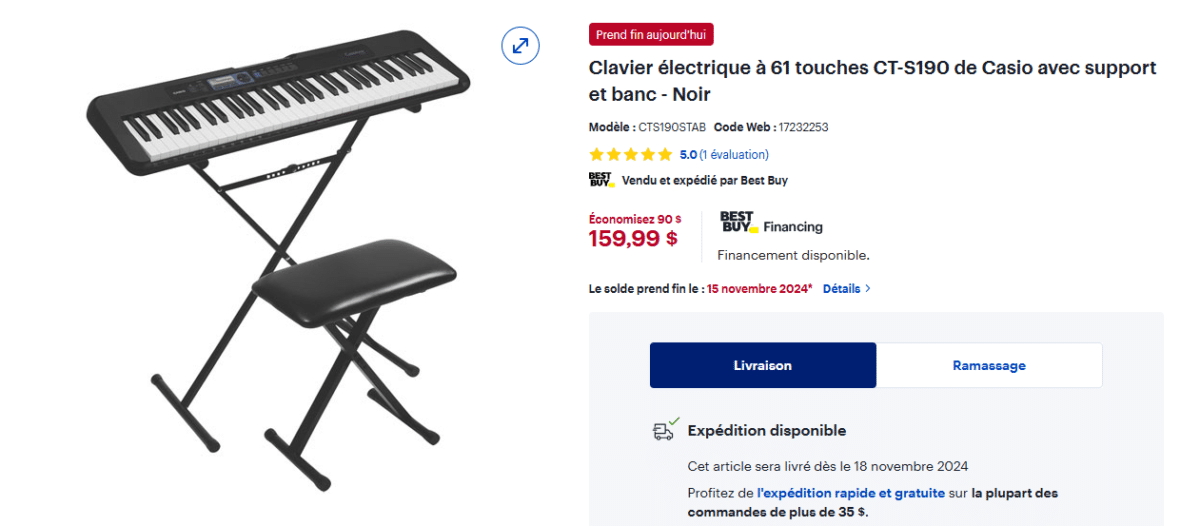The height and width of the screenshot is (526, 1200).
Task: Open the (1 évaluation) reviews link
Action: (734, 155)
